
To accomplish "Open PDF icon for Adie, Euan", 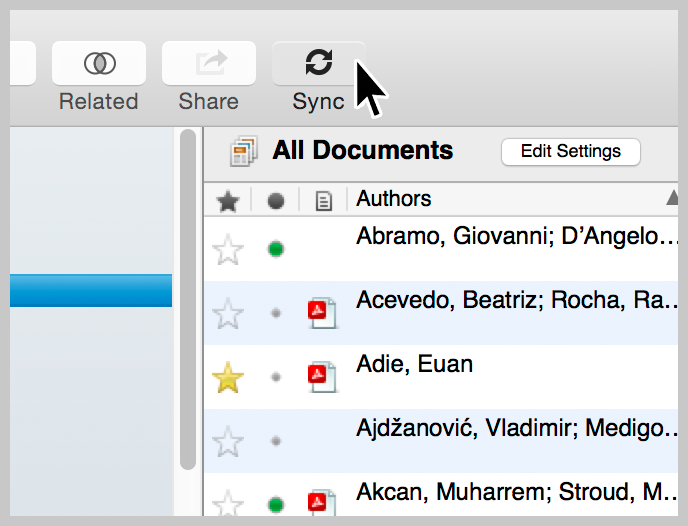I will pos(322,376).
